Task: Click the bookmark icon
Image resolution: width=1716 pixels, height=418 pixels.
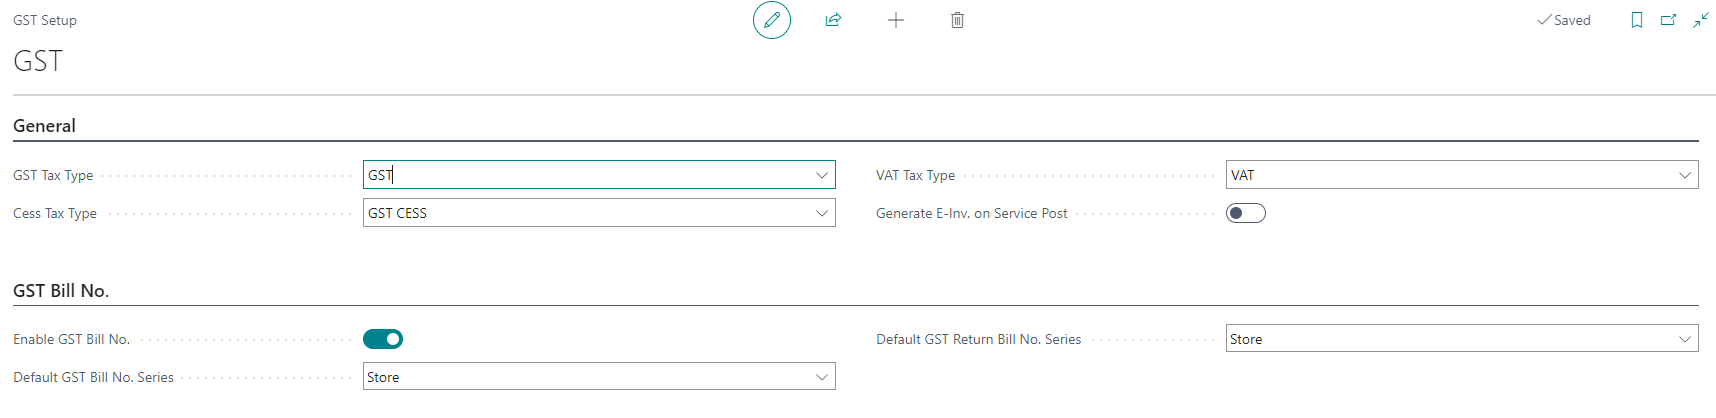Action: (x=1637, y=20)
